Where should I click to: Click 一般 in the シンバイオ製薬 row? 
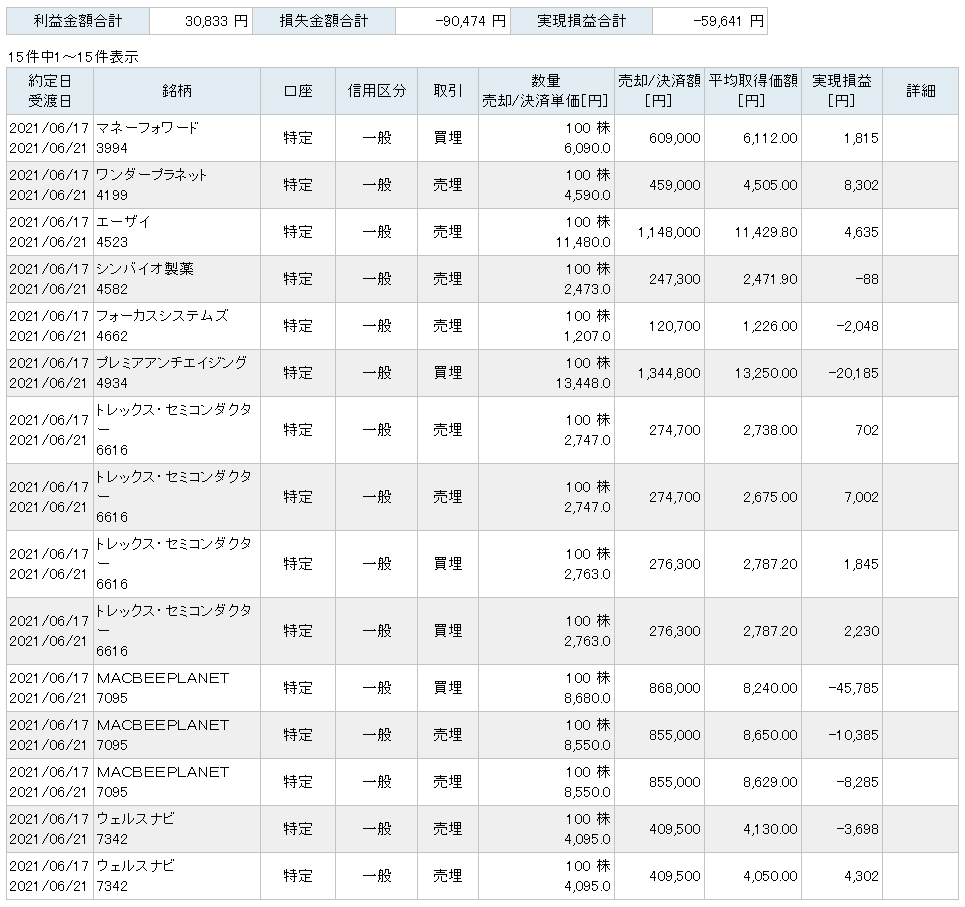(x=377, y=279)
